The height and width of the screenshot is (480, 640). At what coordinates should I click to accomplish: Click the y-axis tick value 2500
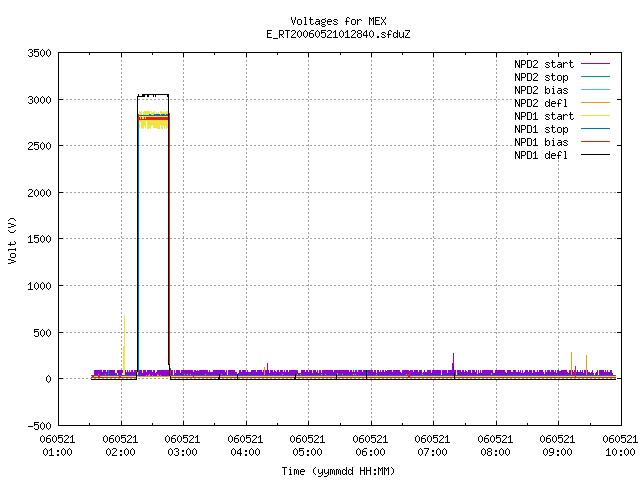pyautogui.click(x=40, y=146)
